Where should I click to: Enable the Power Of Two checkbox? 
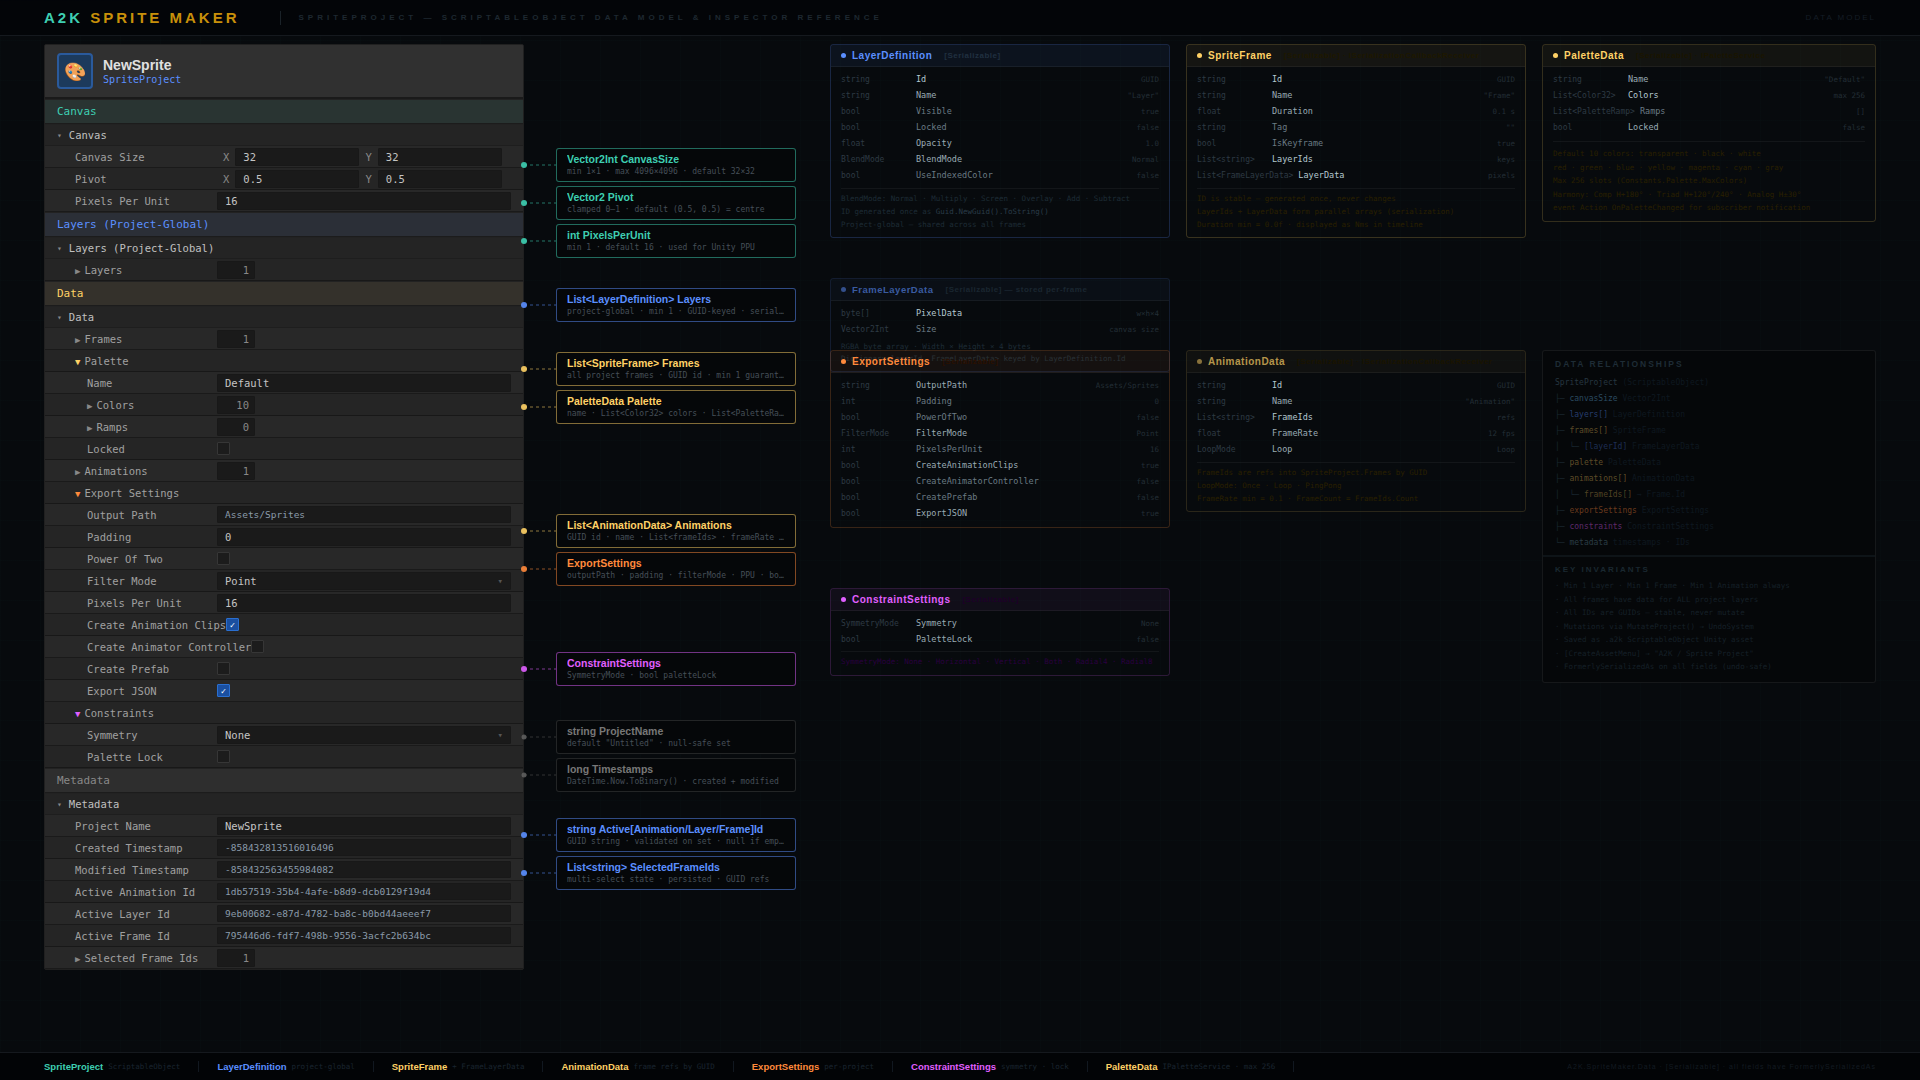click(224, 559)
